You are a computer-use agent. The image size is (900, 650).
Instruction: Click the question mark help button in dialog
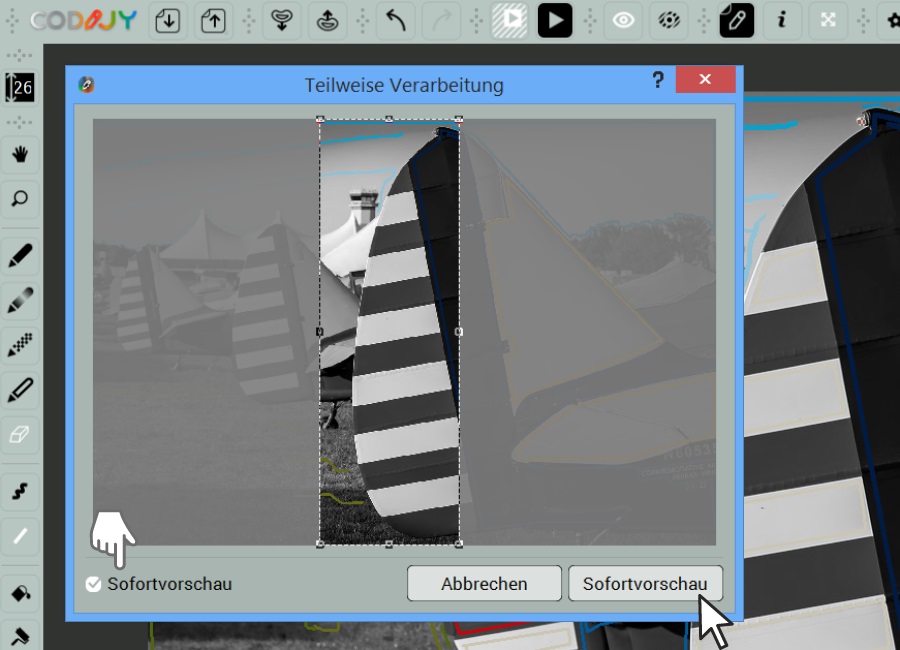coord(657,81)
